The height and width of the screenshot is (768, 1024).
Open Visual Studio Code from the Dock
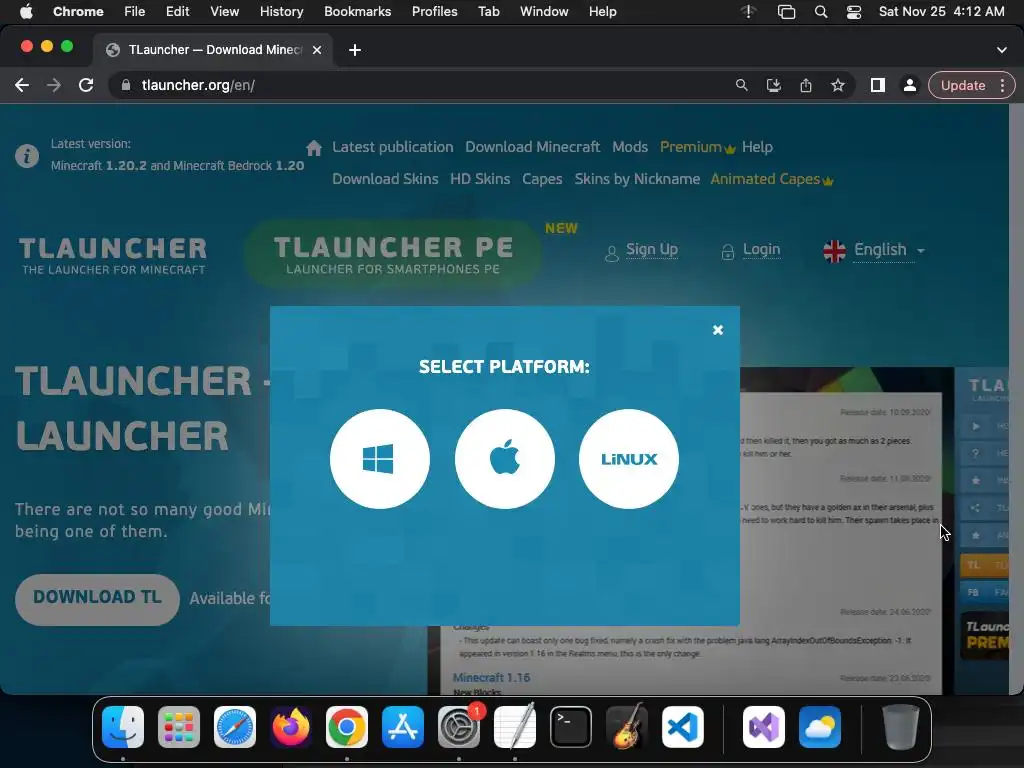point(683,728)
